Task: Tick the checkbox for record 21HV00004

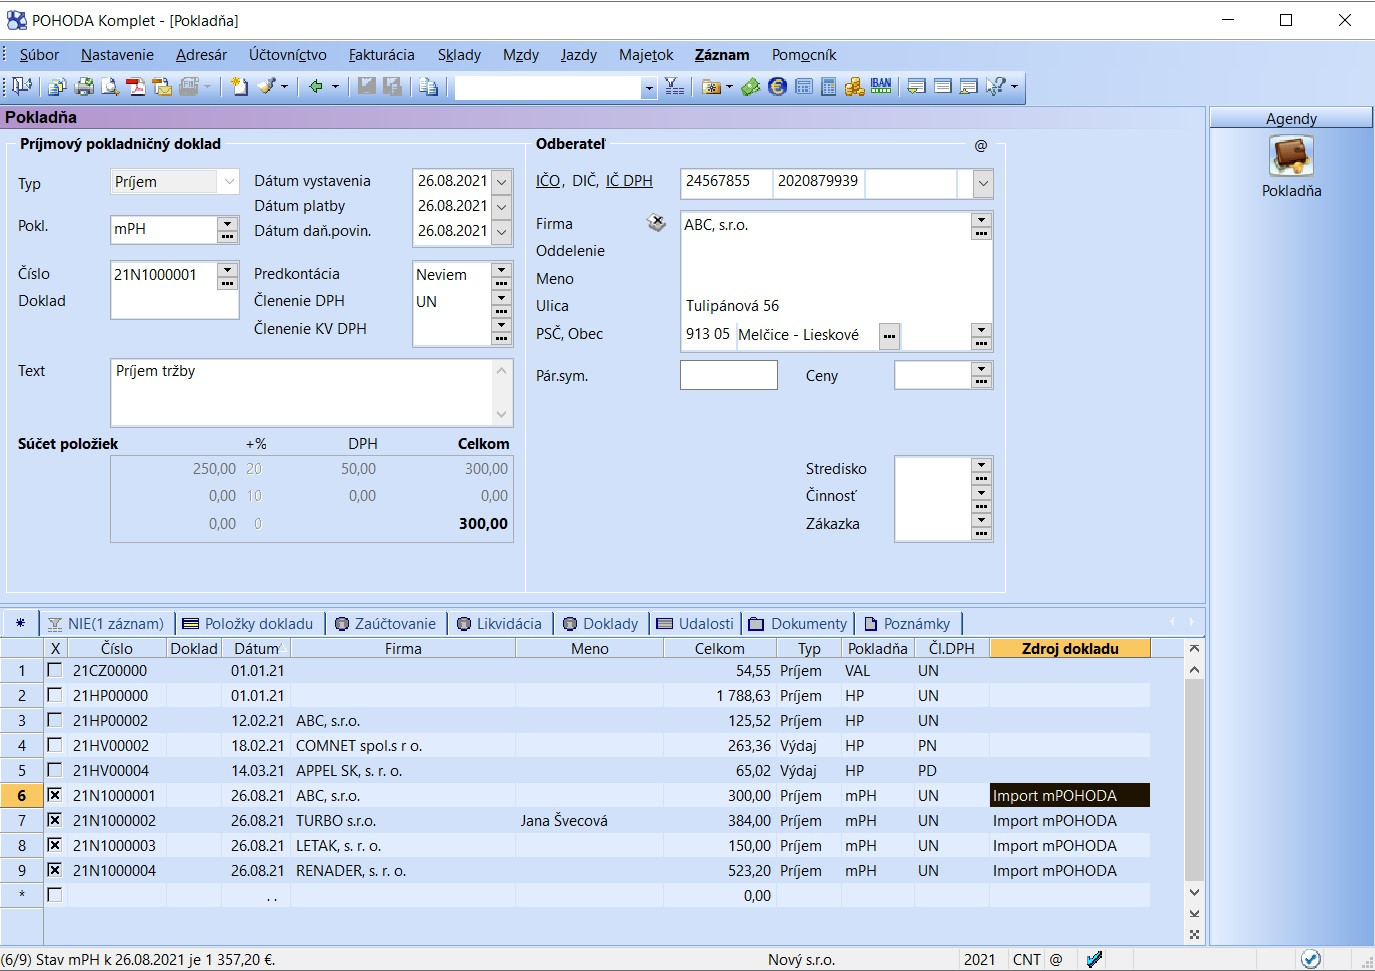Action: point(55,770)
